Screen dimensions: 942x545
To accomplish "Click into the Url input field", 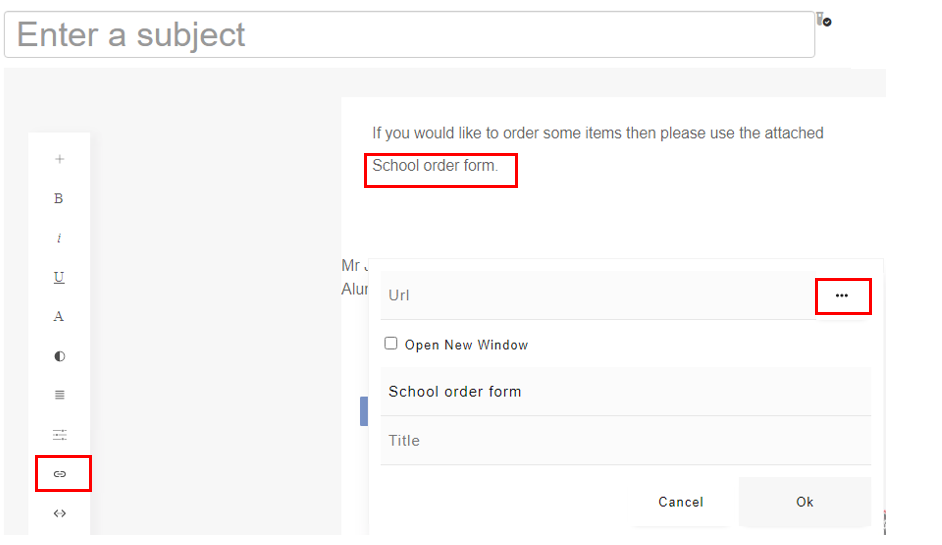I will (x=595, y=295).
